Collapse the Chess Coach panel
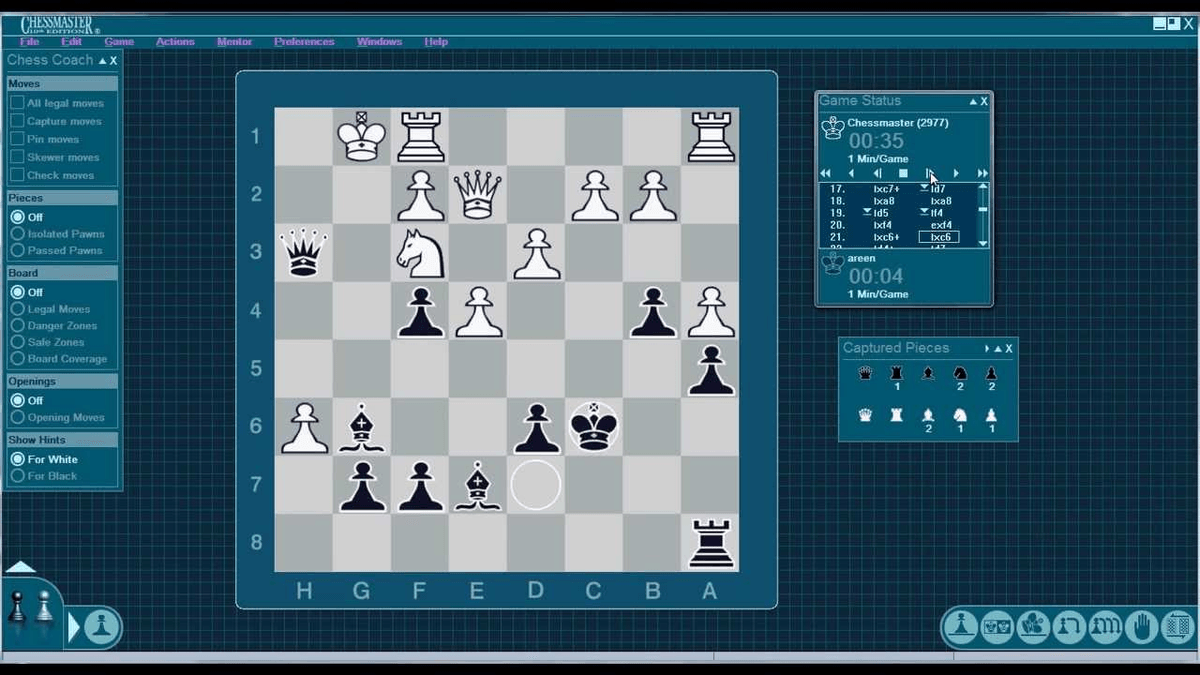The height and width of the screenshot is (675, 1200). pyautogui.click(x=104, y=60)
